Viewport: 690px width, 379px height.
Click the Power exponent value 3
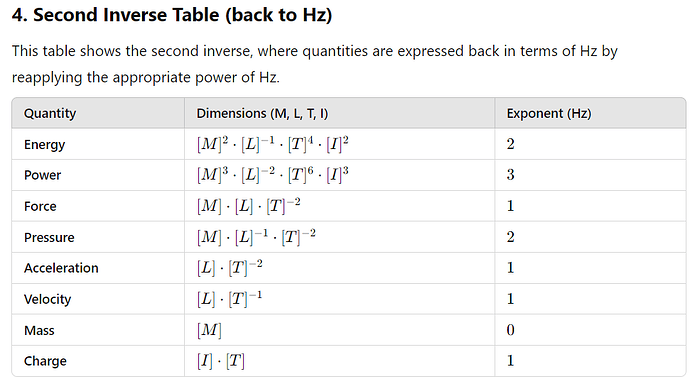(x=510, y=175)
